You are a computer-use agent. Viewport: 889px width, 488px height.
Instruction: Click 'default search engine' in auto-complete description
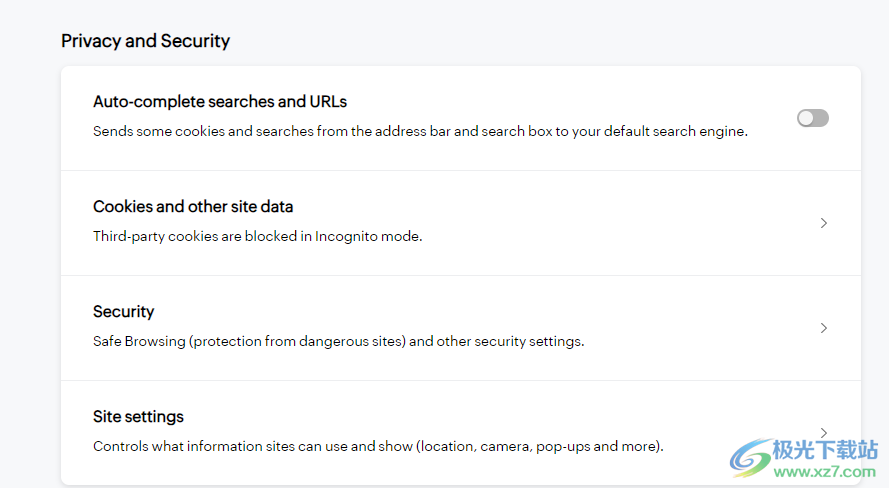tap(675, 131)
